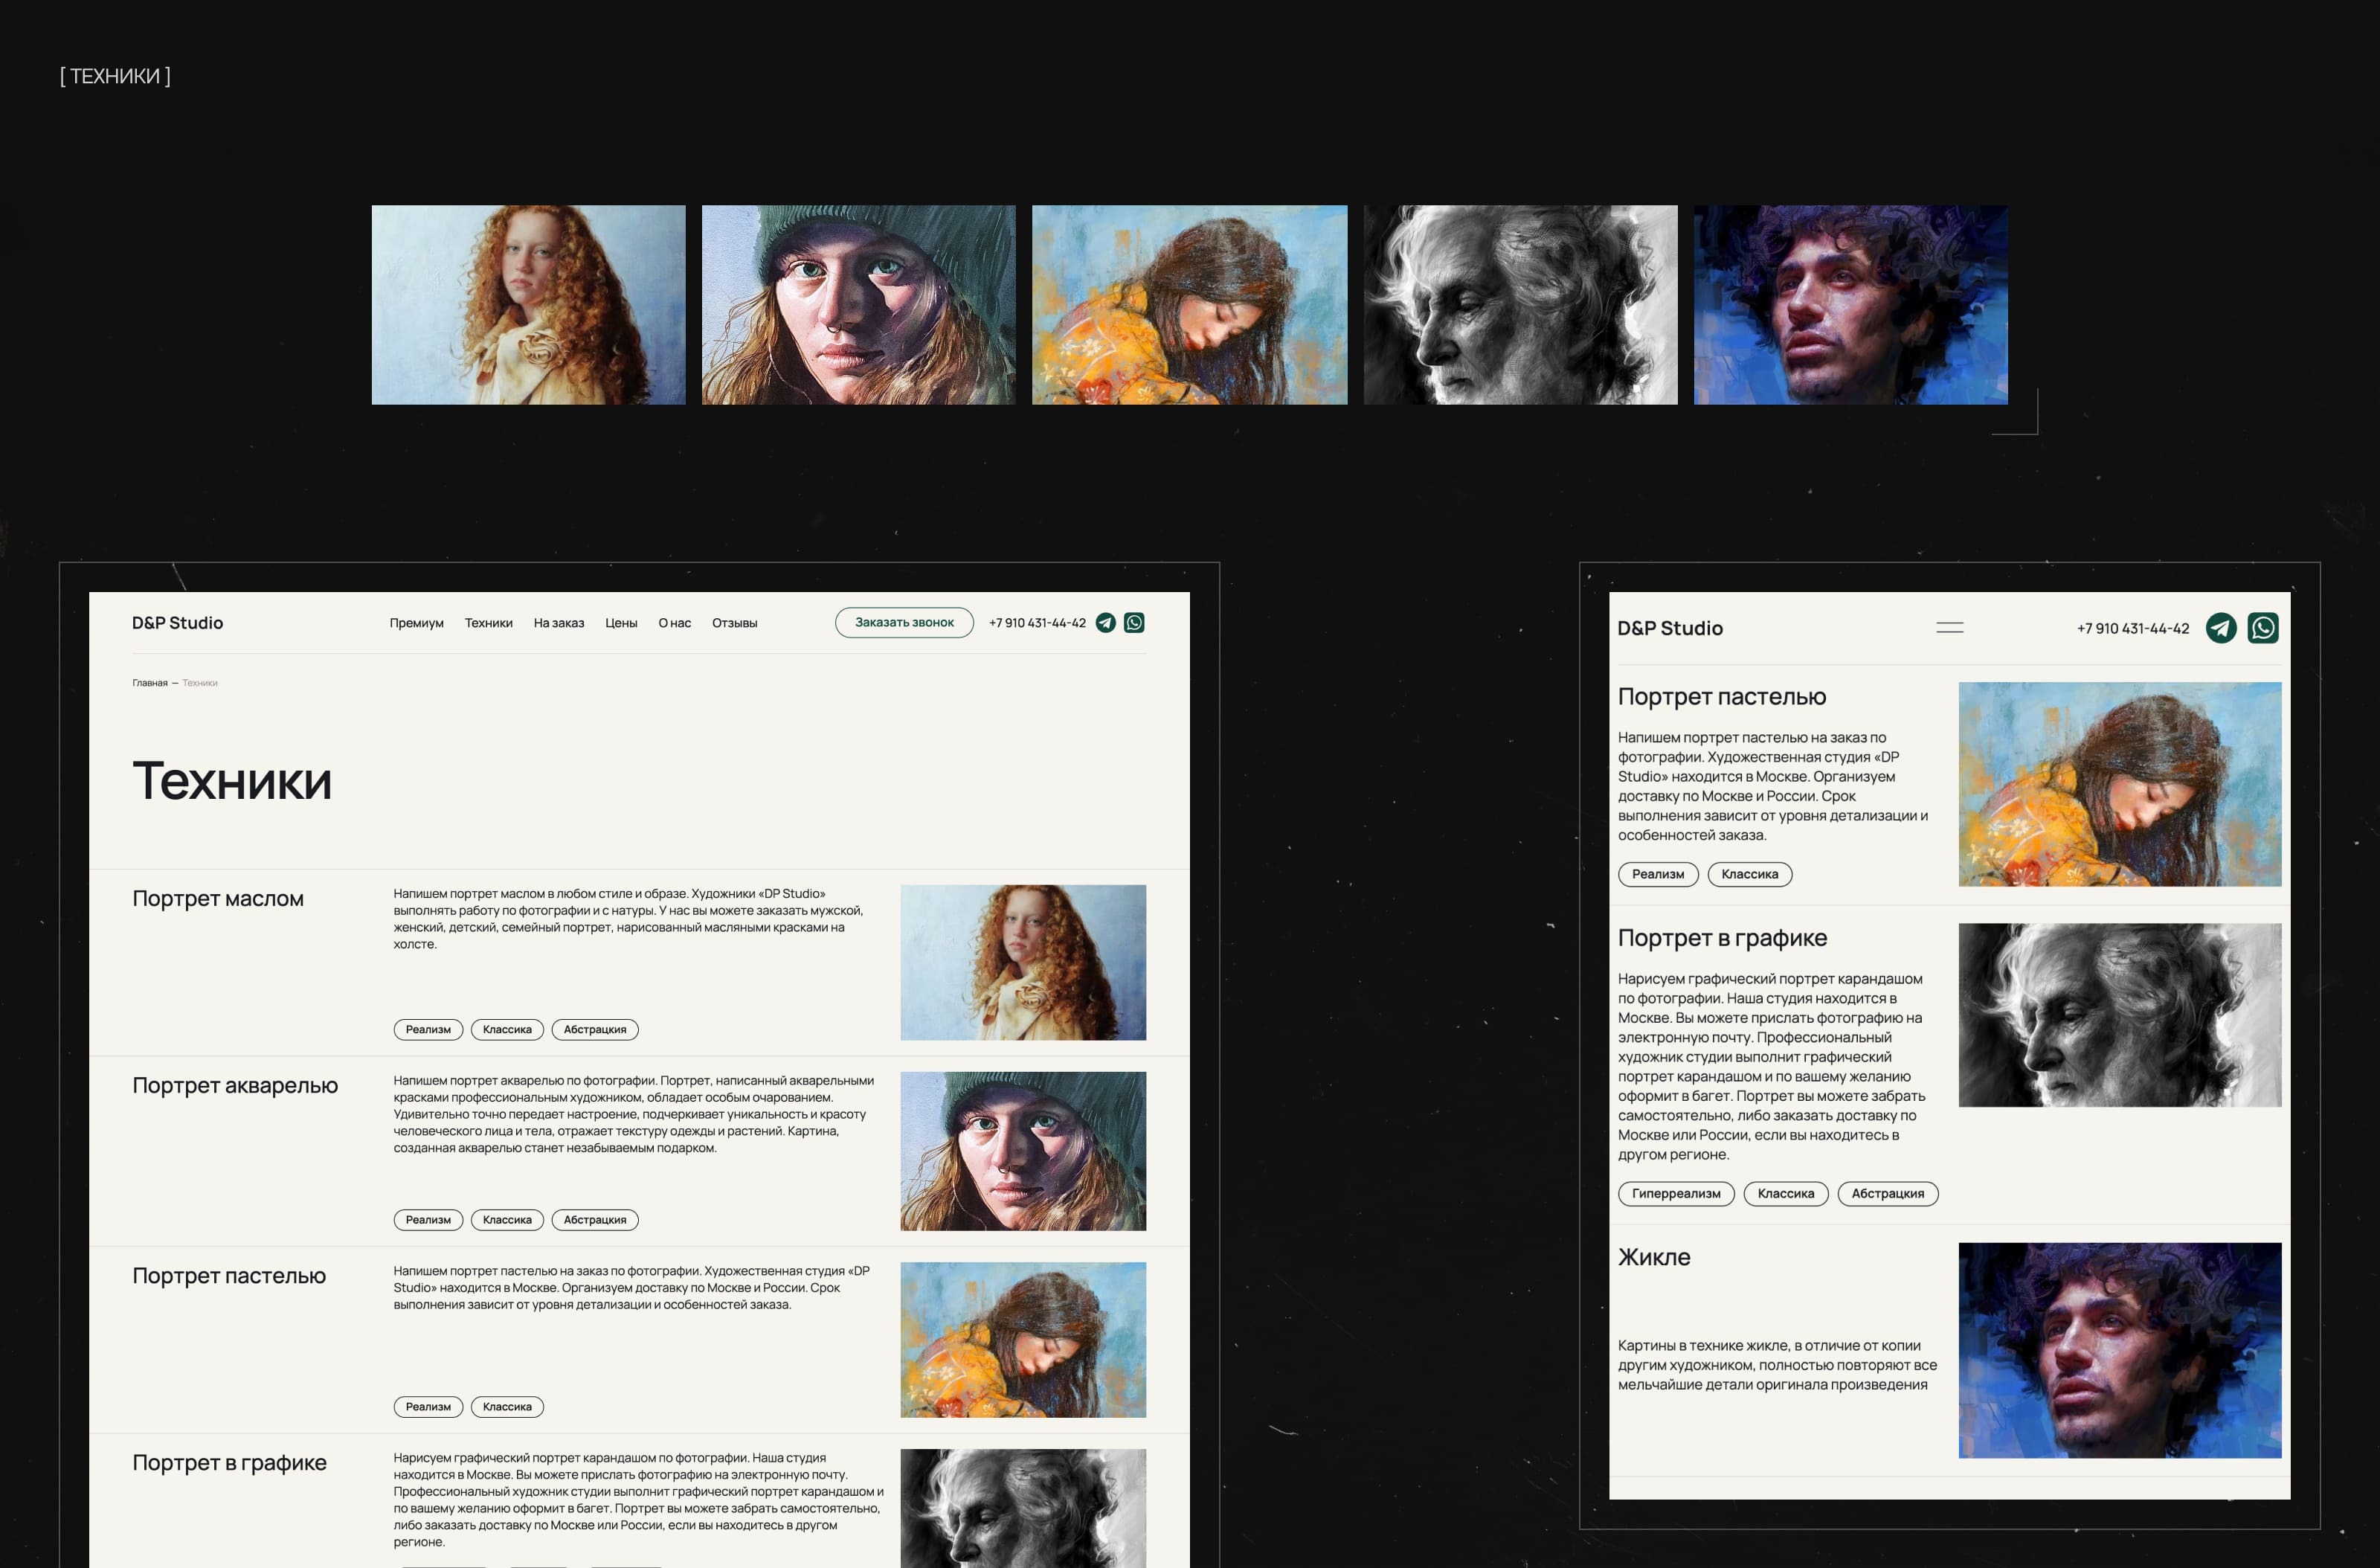Click the На заказ nav link
Image resolution: width=2380 pixels, height=1568 pixels.
click(x=558, y=623)
